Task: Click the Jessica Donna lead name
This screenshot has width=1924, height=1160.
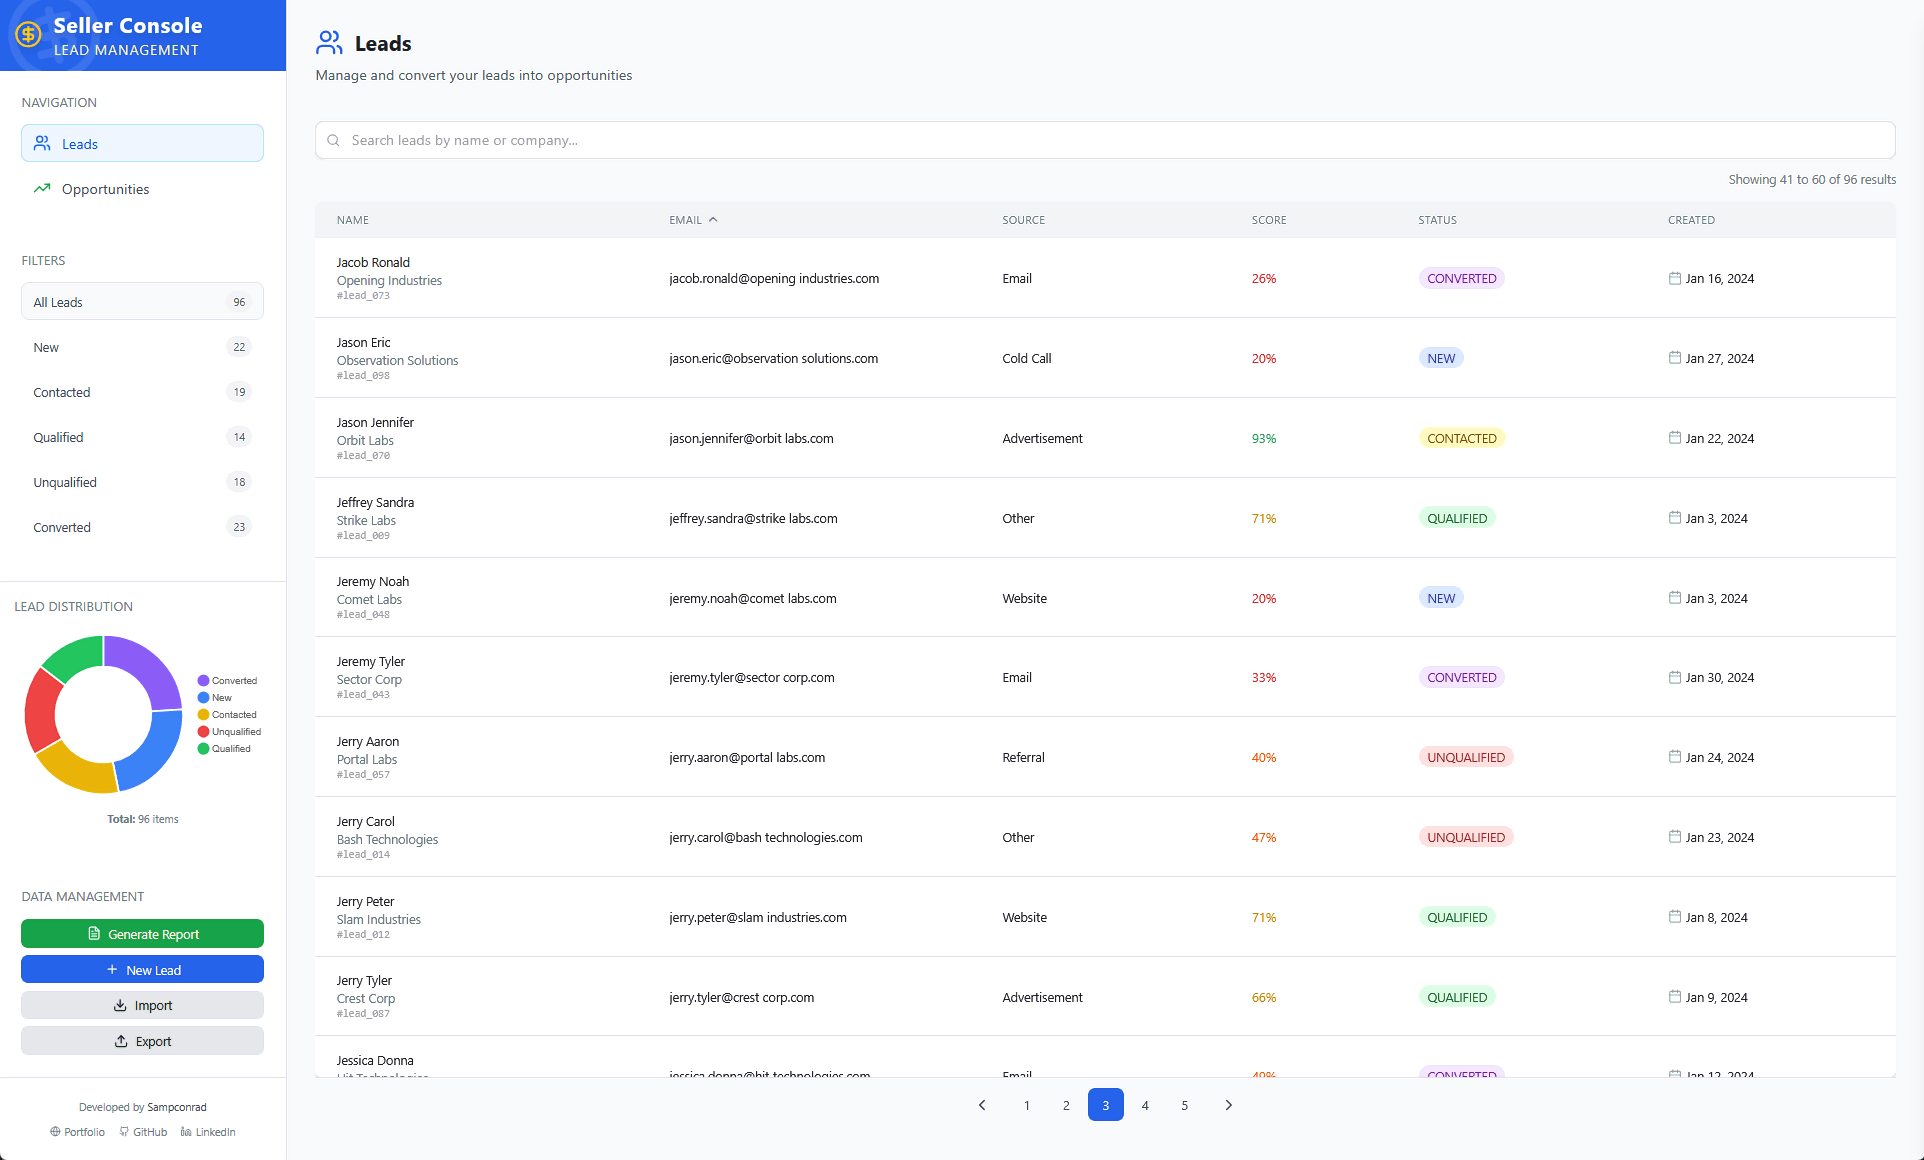Action: (375, 1060)
